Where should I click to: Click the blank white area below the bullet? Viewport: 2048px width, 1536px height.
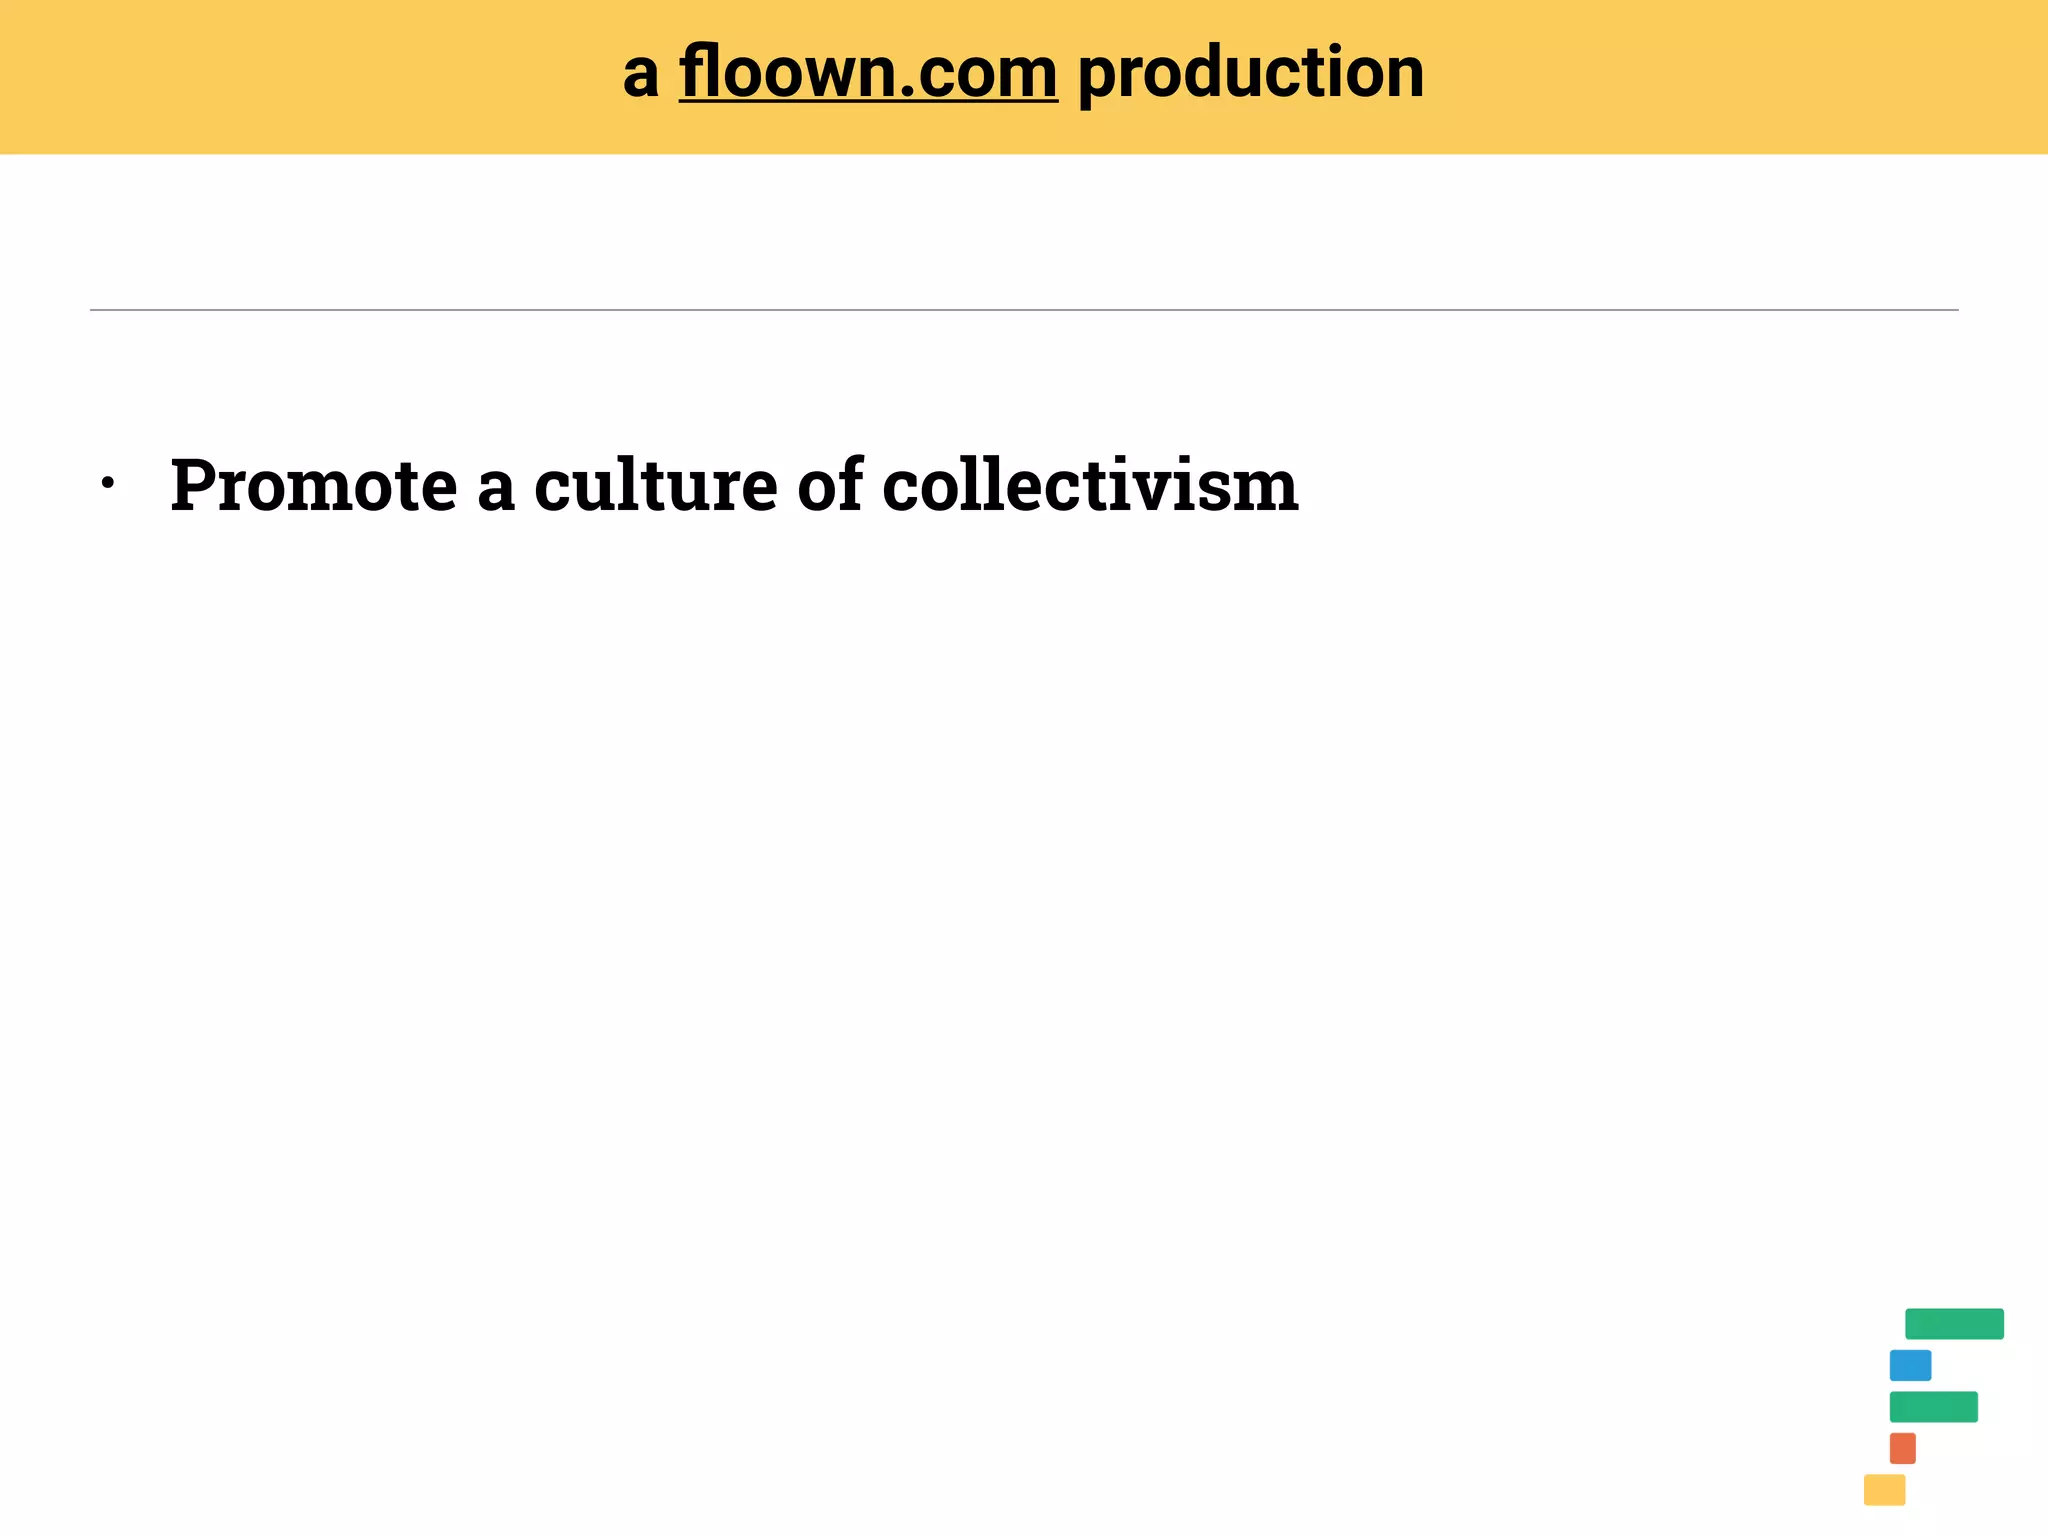click(x=900, y=900)
